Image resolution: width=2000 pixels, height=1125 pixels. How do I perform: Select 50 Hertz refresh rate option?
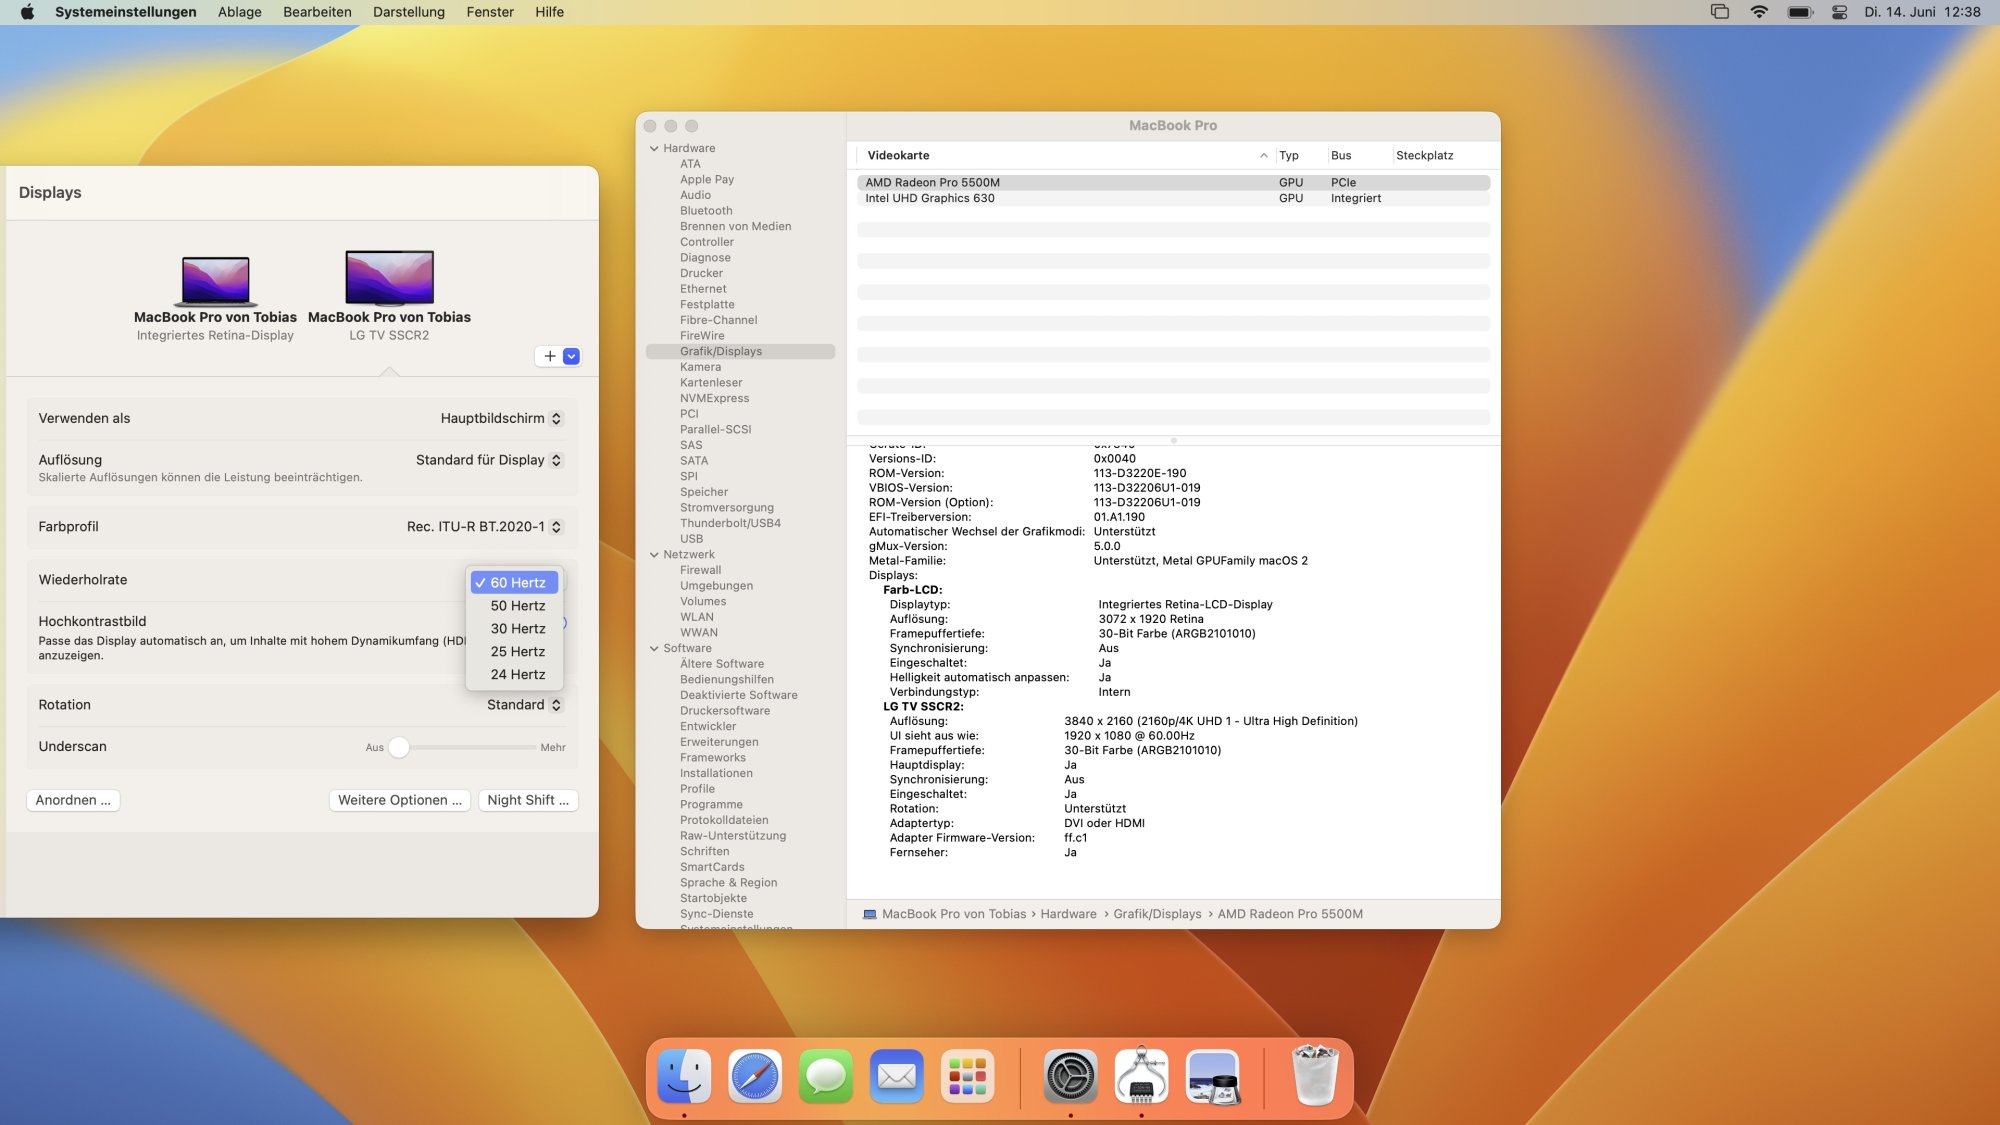click(517, 606)
